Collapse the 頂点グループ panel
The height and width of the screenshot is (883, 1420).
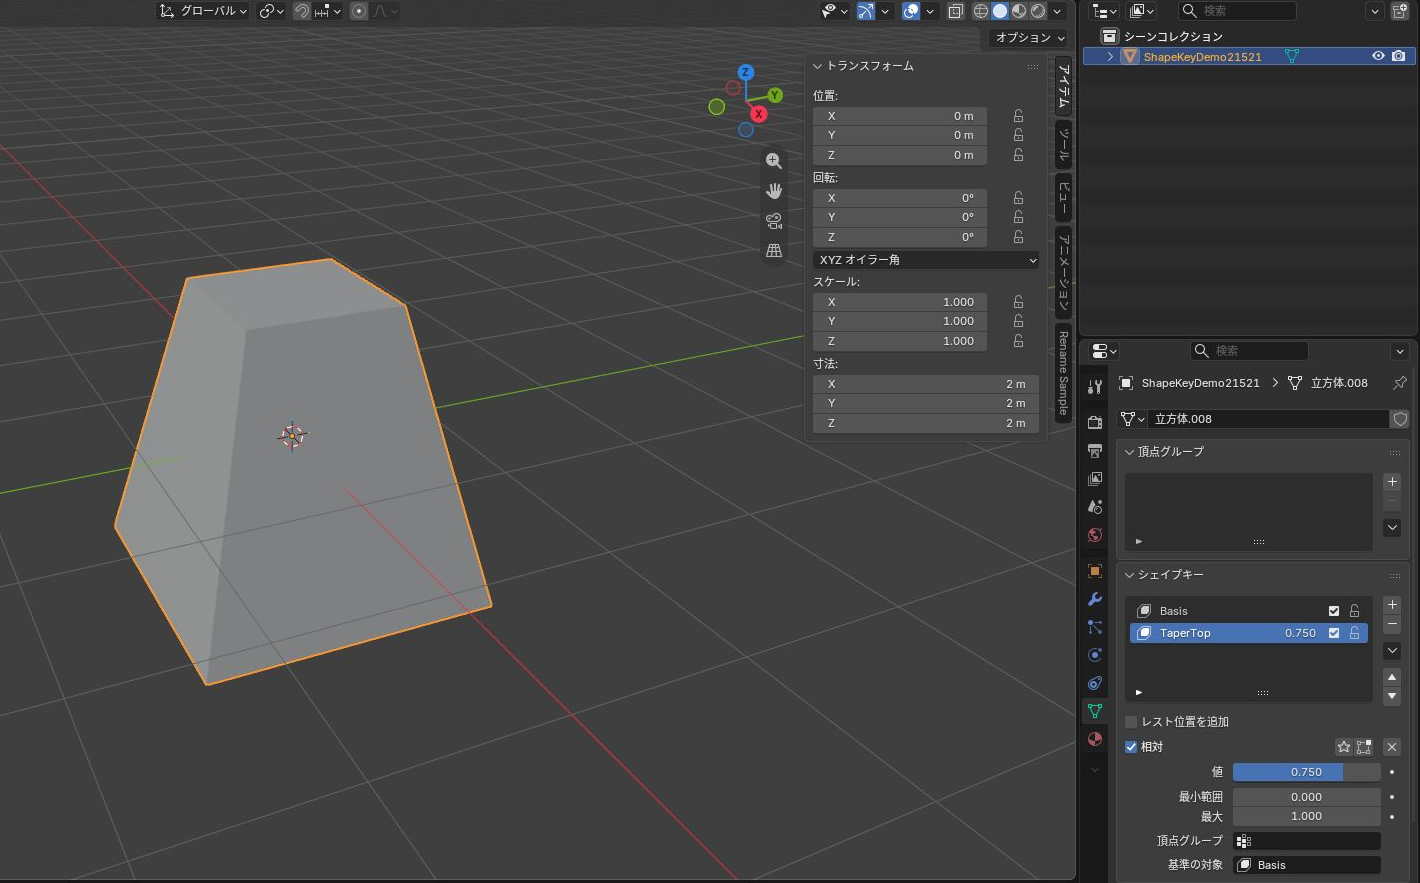(1130, 452)
